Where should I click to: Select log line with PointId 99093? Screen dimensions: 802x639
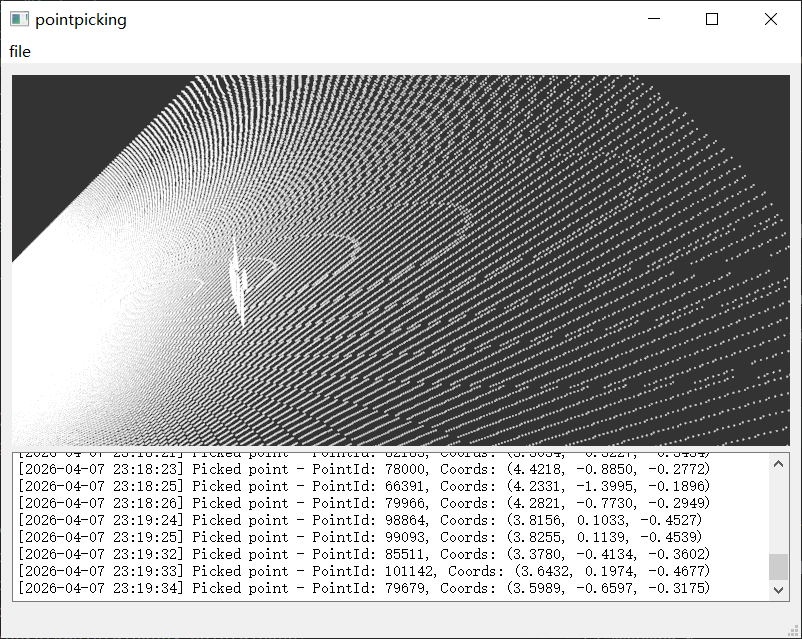pos(360,537)
